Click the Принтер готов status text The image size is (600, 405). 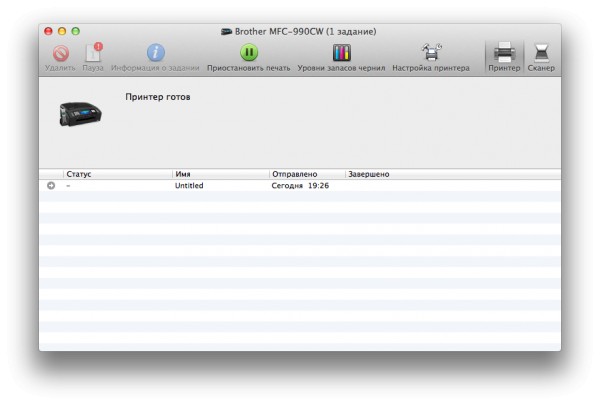click(158, 97)
